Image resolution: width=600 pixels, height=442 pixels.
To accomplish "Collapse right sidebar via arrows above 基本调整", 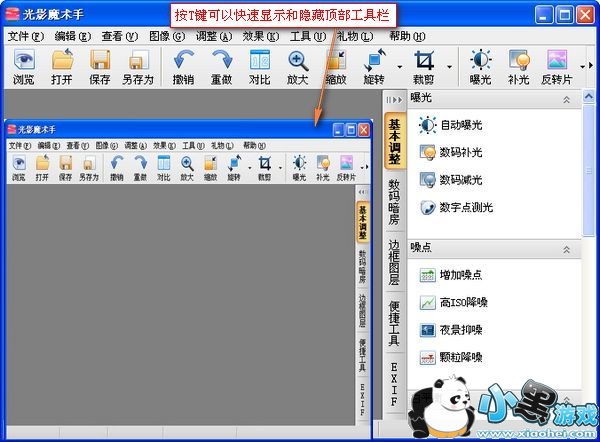I will (394, 100).
